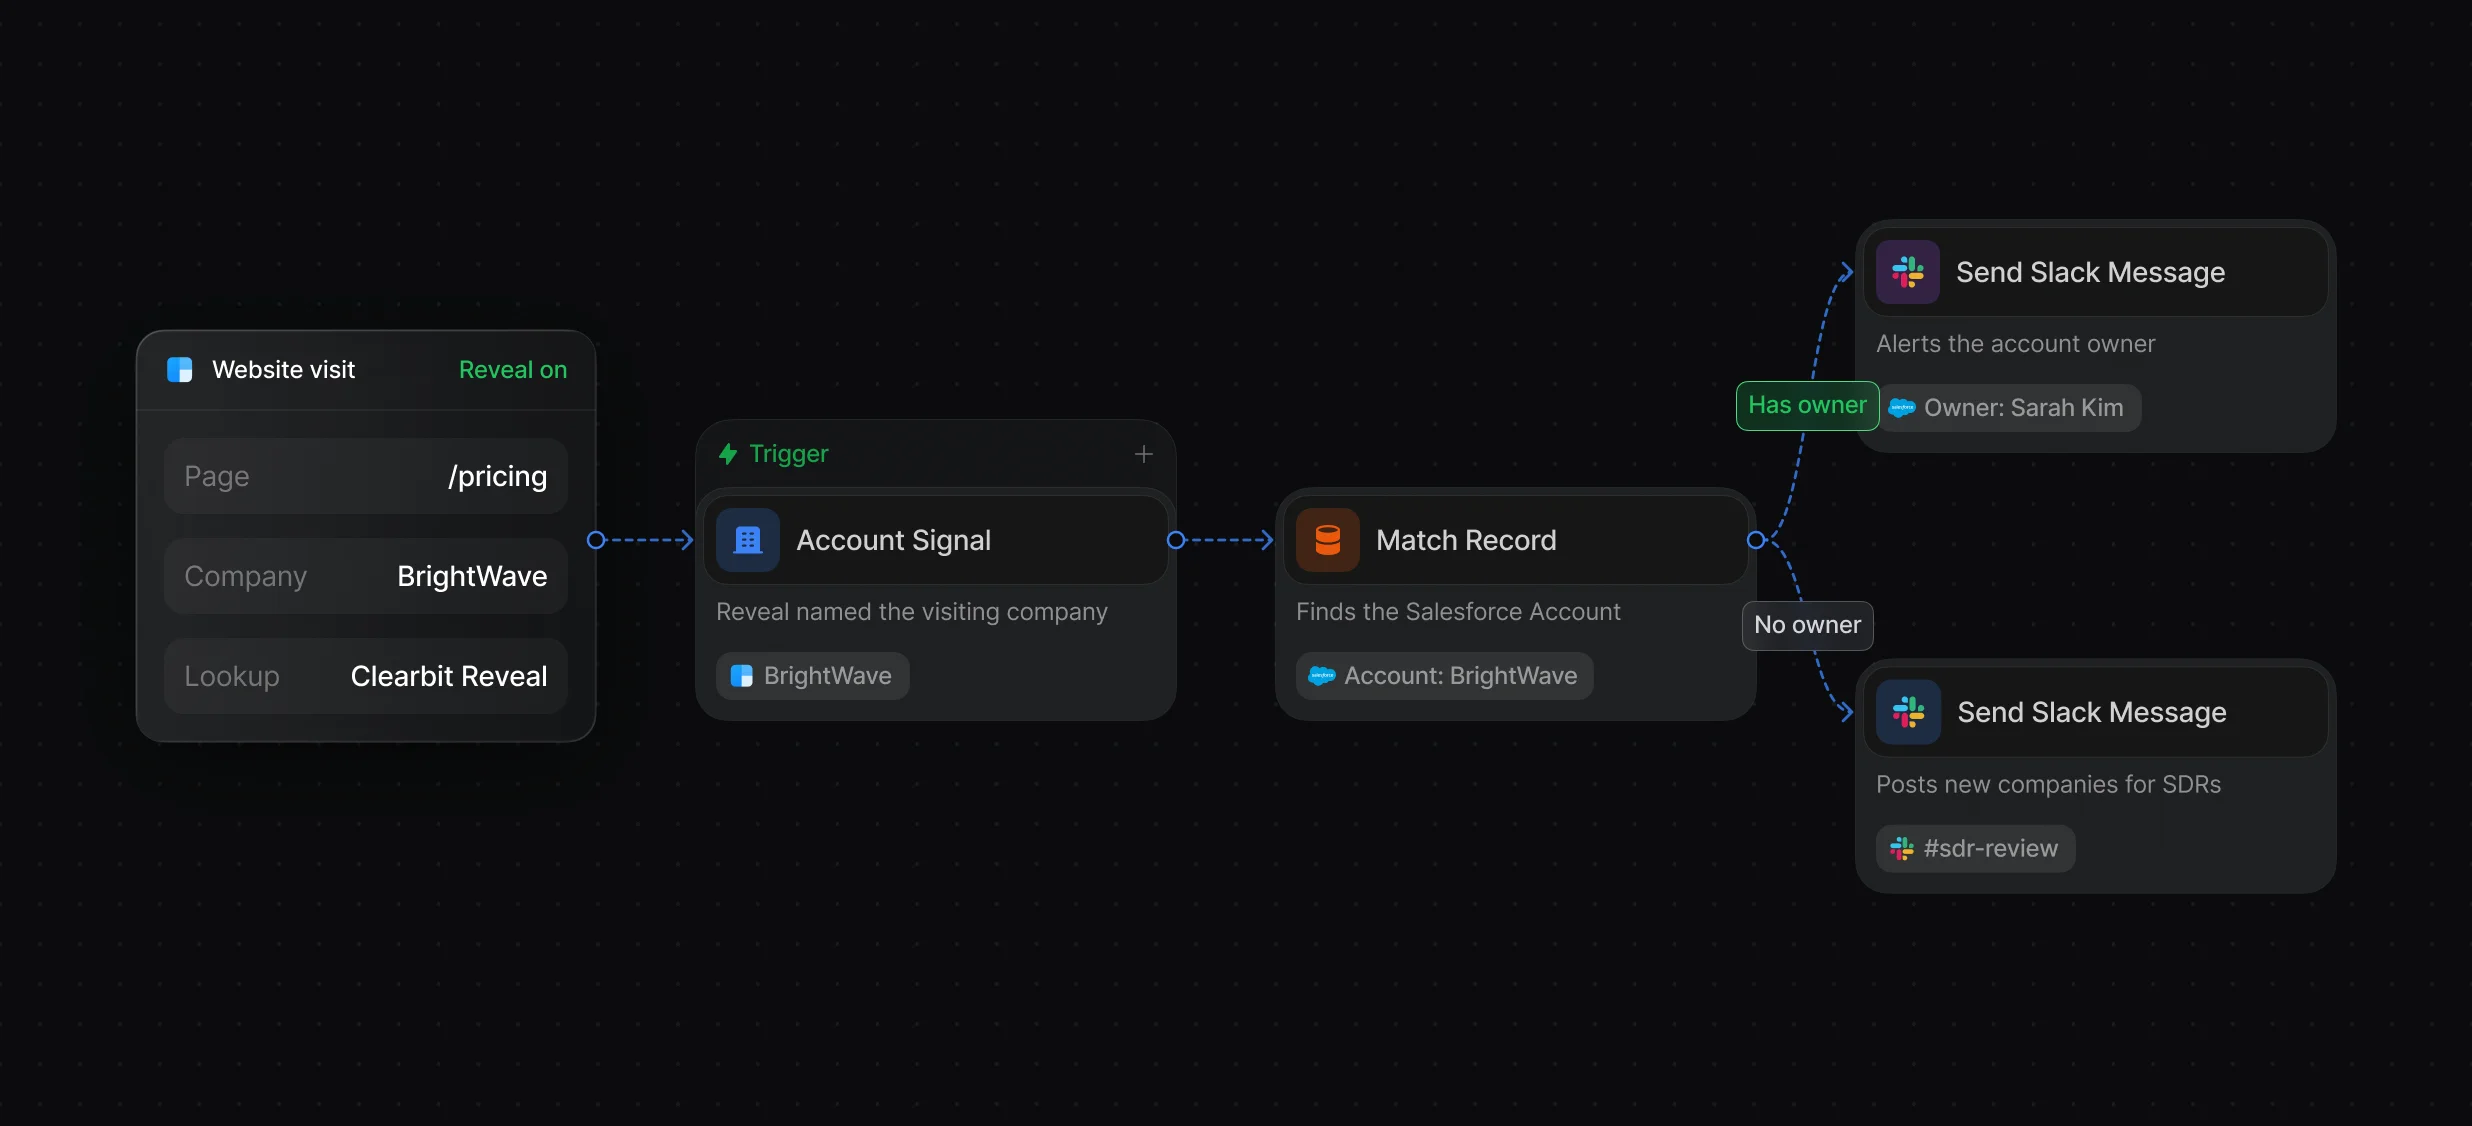Viewport: 2472px width, 1126px height.
Task: Click Salesforce cloud icon in Account chip
Action: coord(1322,676)
